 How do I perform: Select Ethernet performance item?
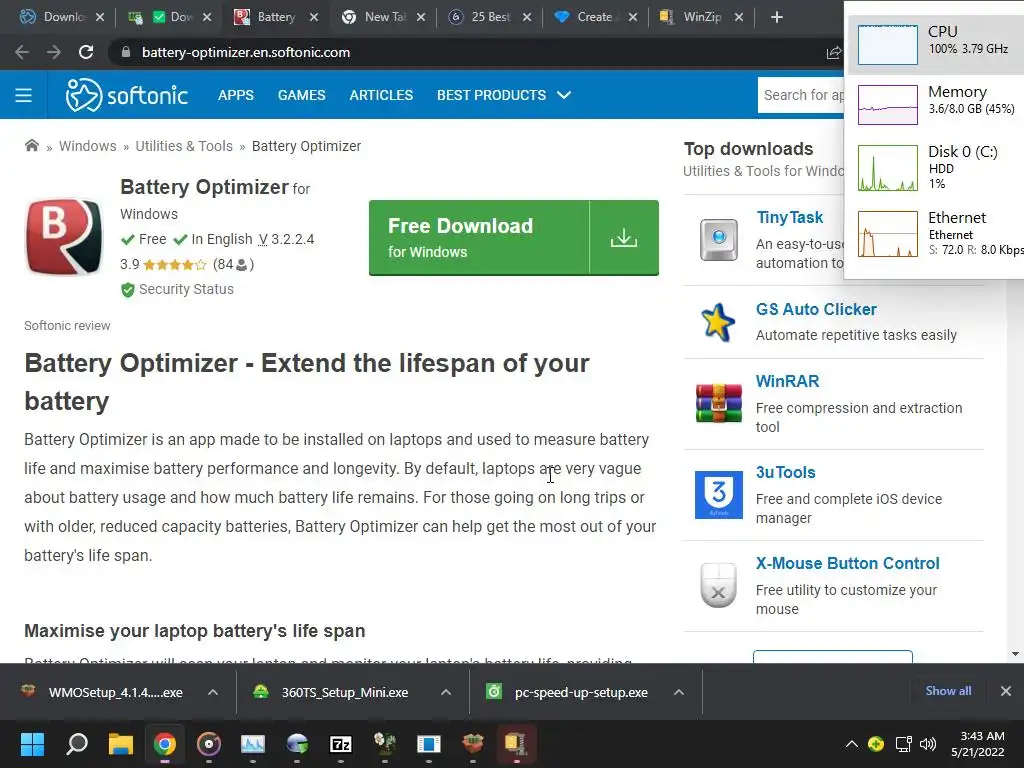click(936, 233)
